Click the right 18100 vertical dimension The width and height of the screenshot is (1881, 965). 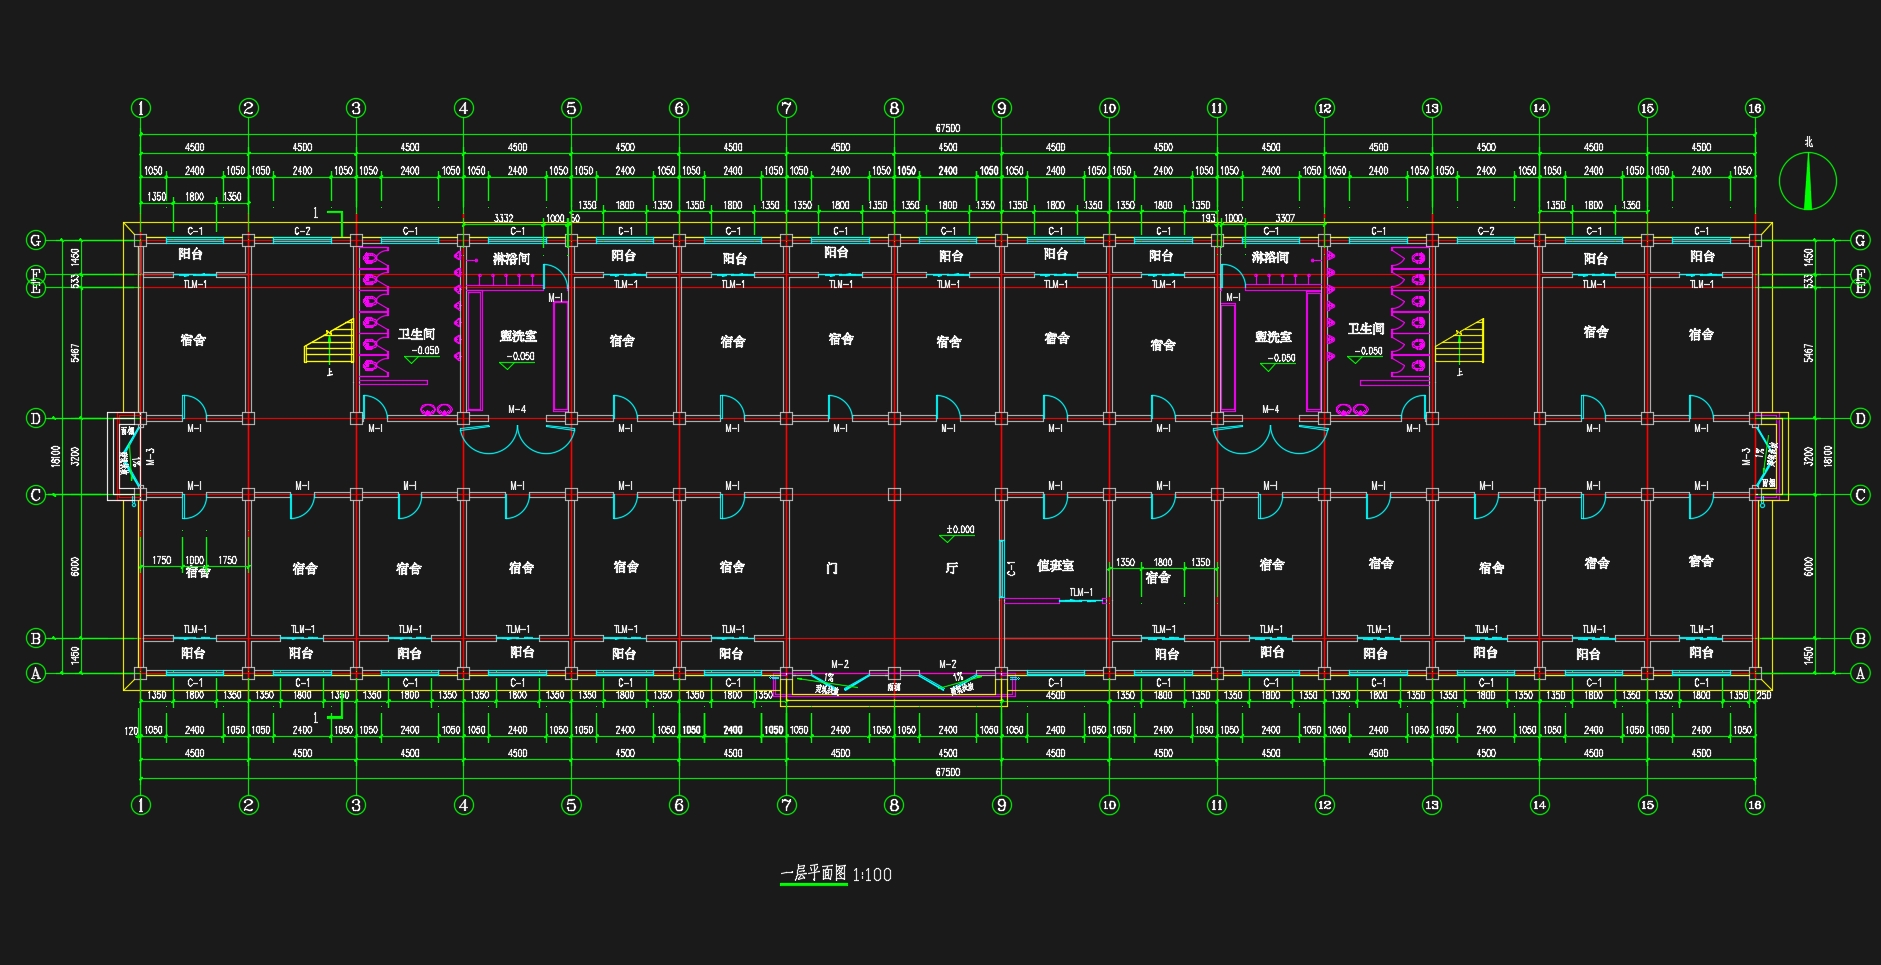click(1828, 457)
